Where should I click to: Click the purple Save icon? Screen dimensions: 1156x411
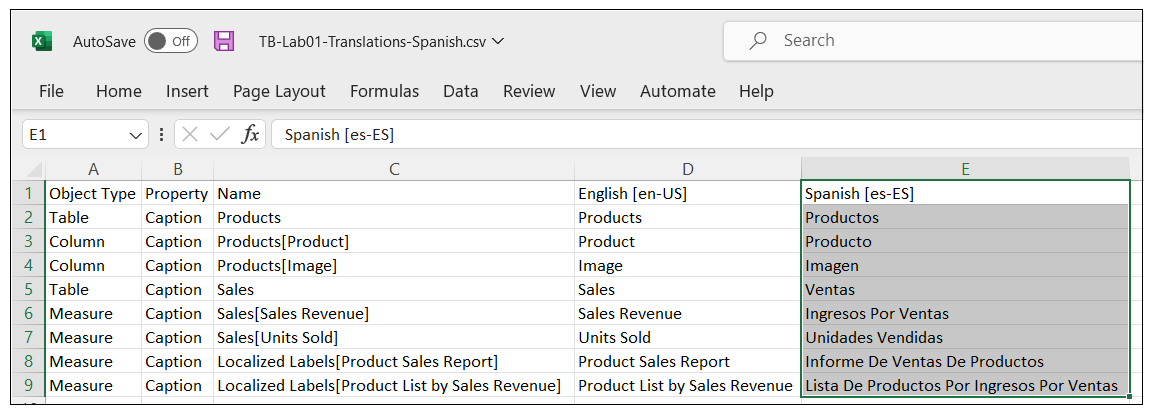pos(224,42)
